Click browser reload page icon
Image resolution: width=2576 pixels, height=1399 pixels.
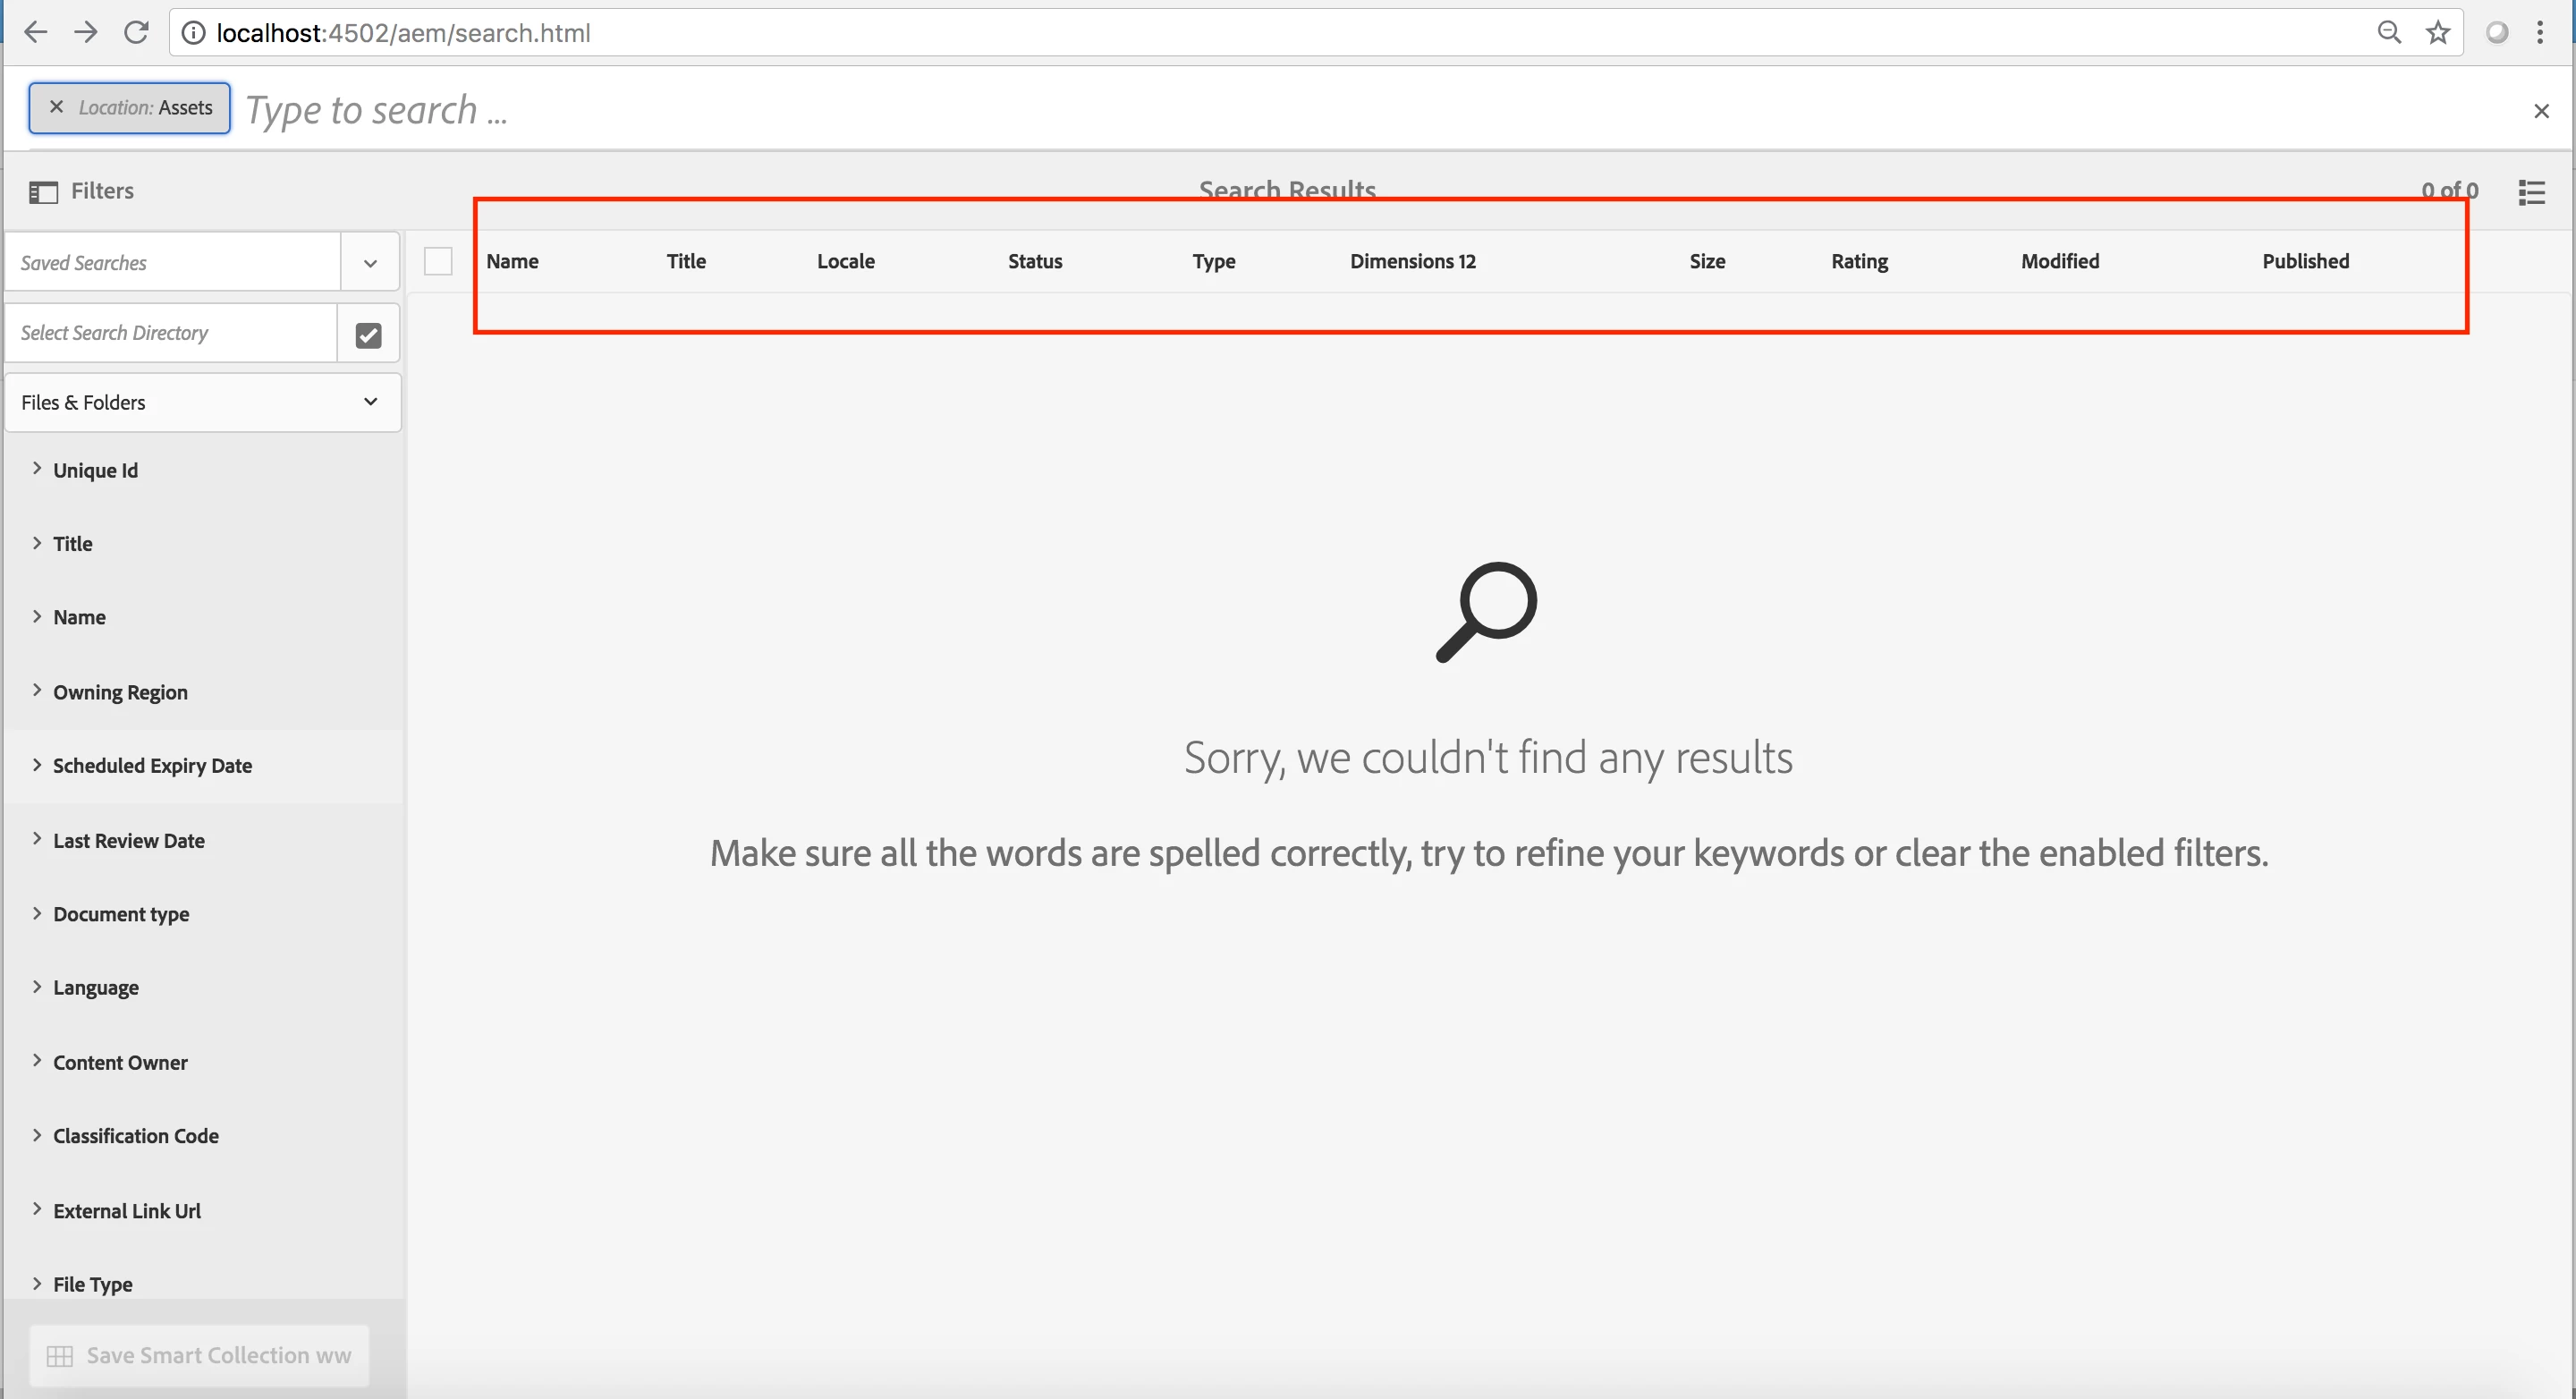pos(136,33)
